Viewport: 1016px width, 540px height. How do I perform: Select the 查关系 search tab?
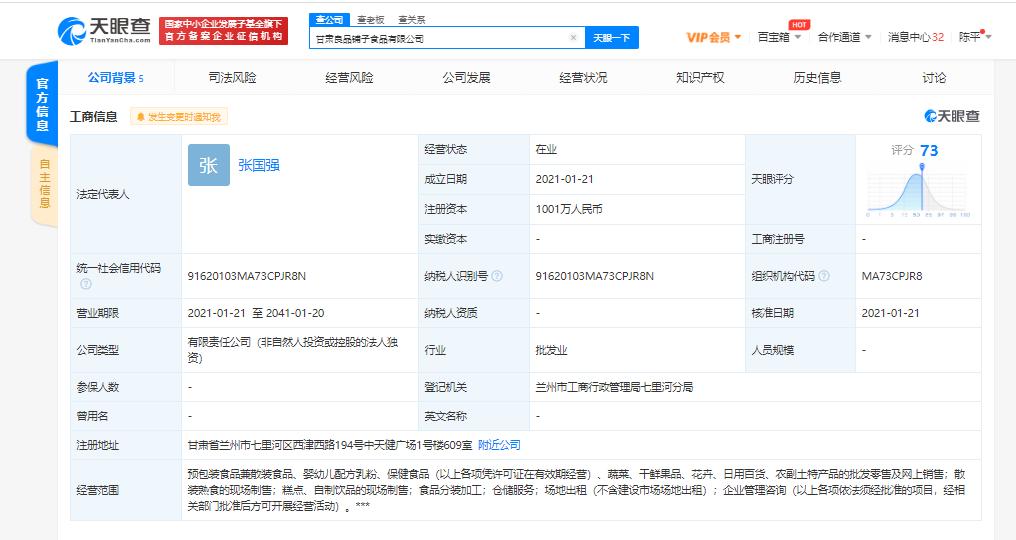click(412, 20)
